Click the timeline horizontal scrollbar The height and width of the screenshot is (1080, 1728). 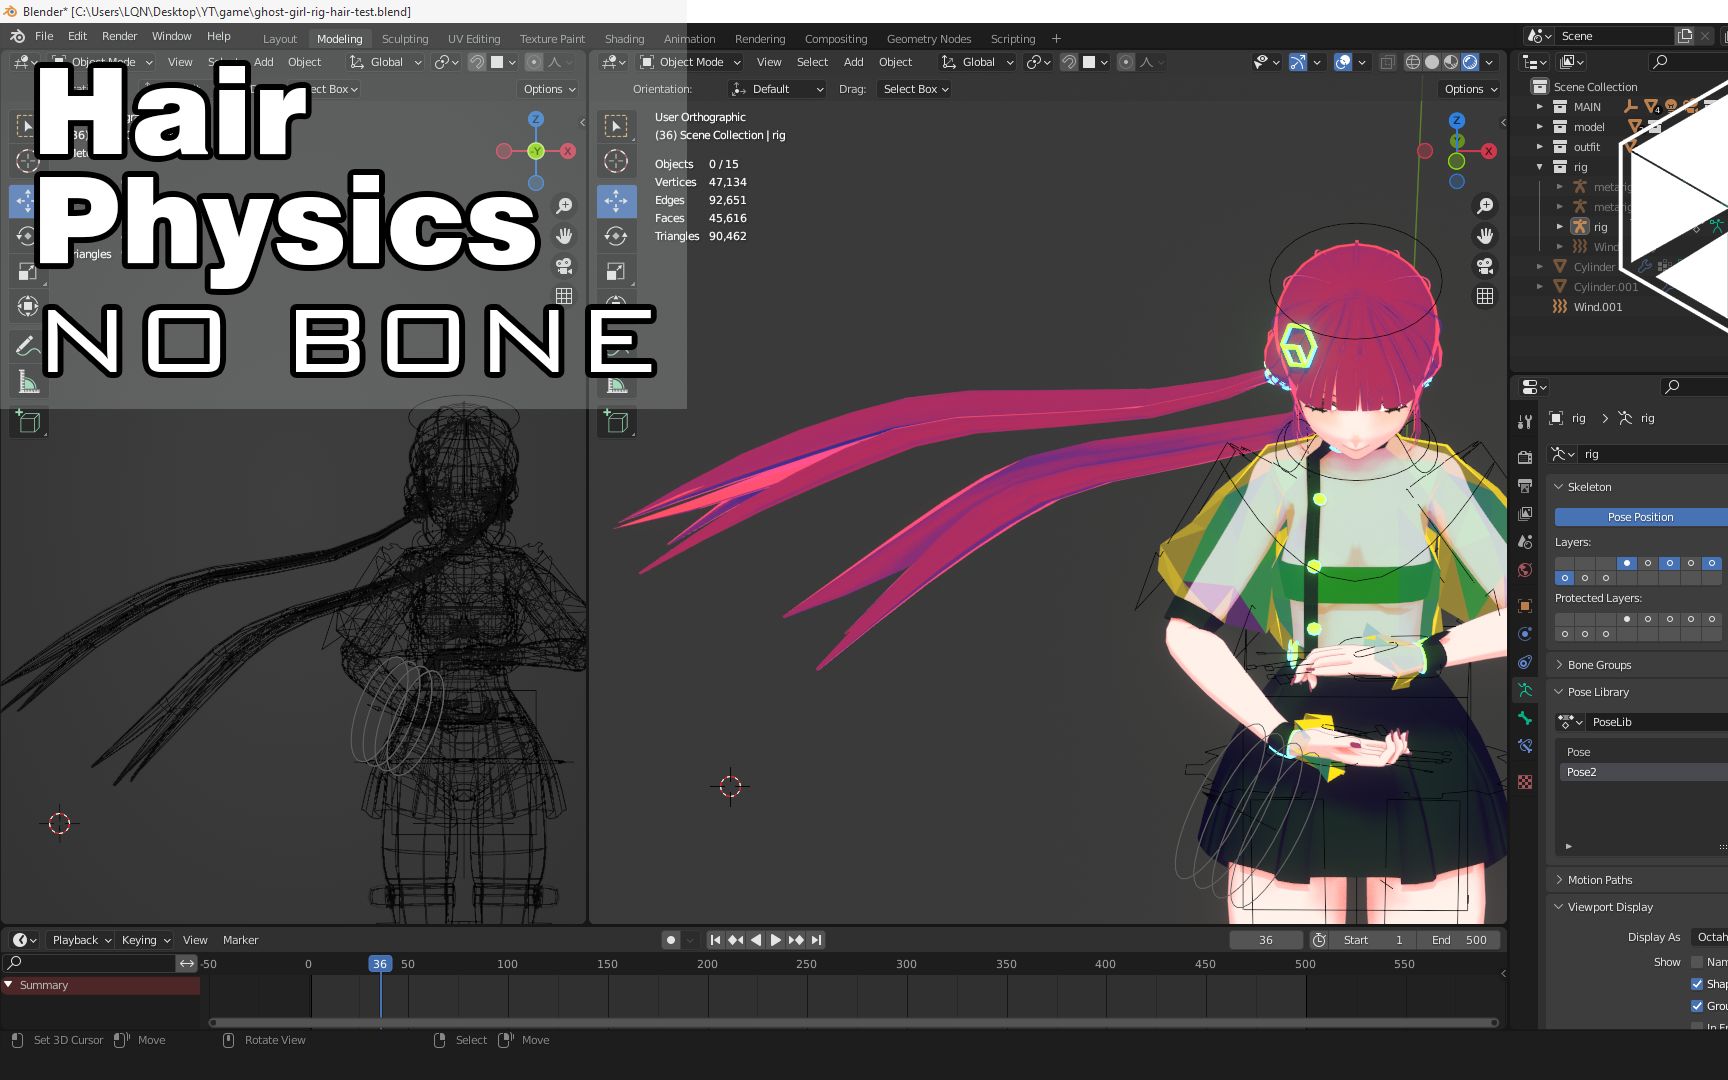click(x=855, y=1022)
